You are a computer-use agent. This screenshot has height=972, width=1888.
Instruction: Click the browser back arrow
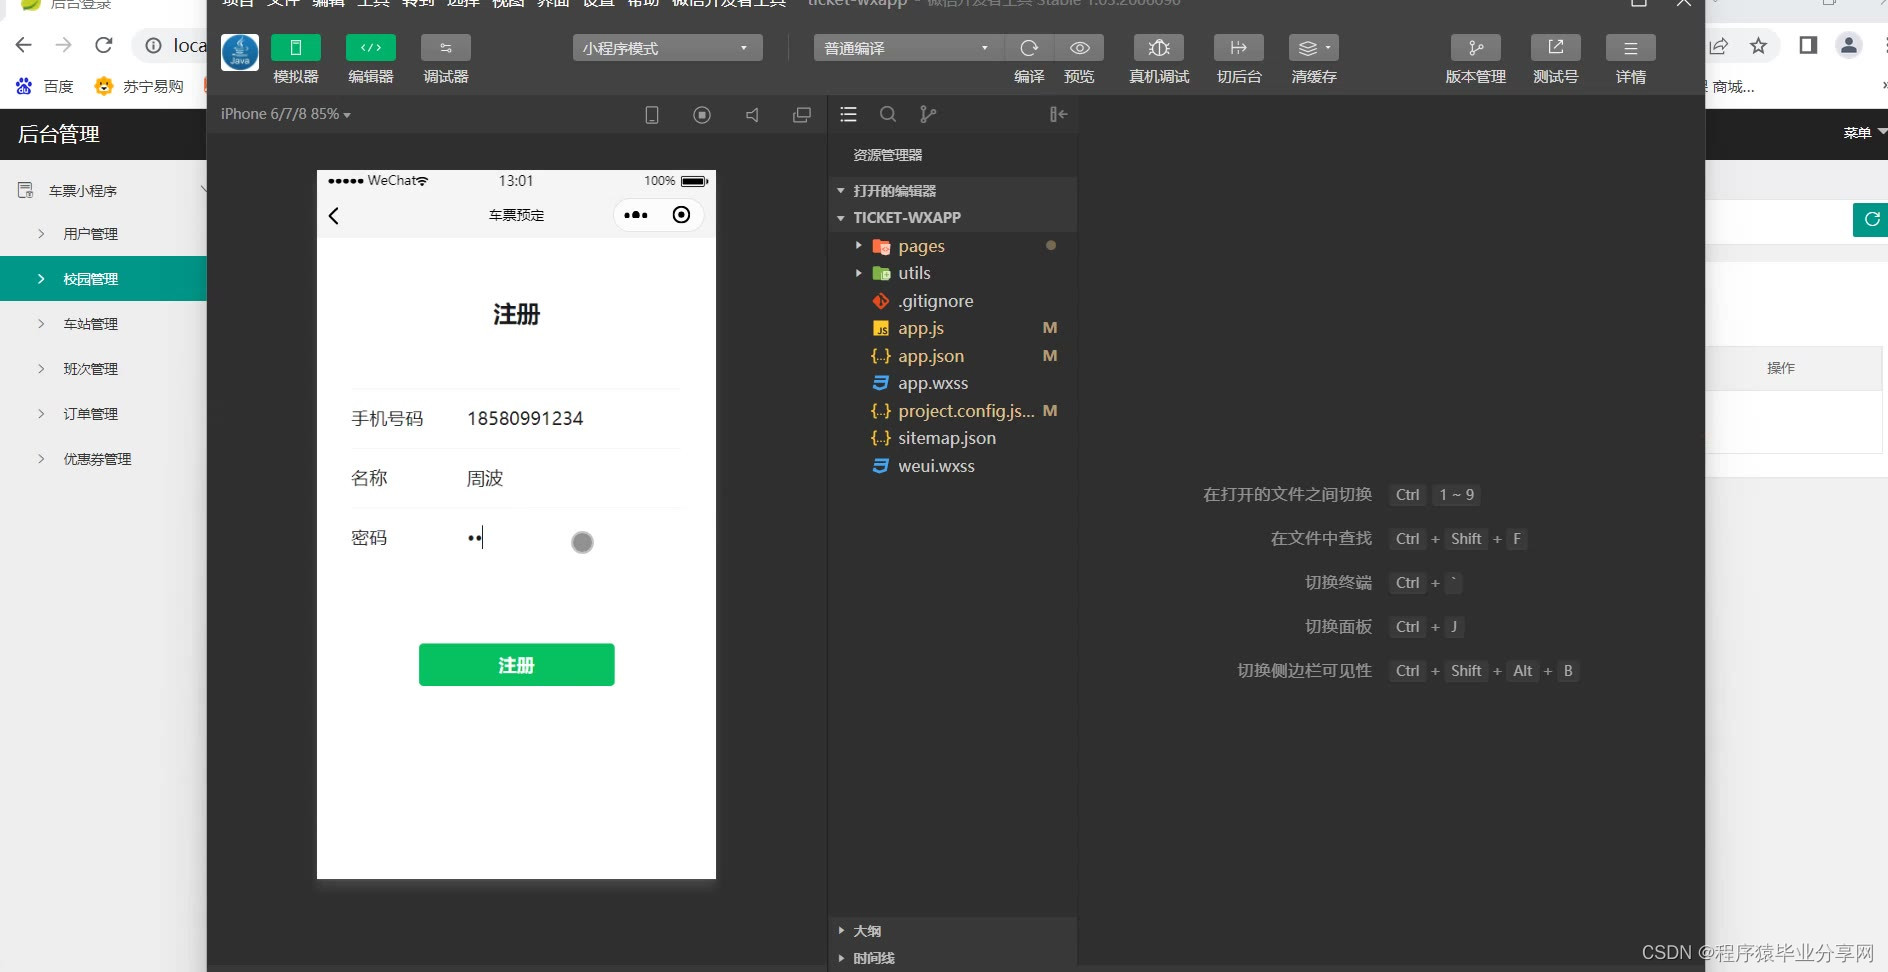[24, 45]
